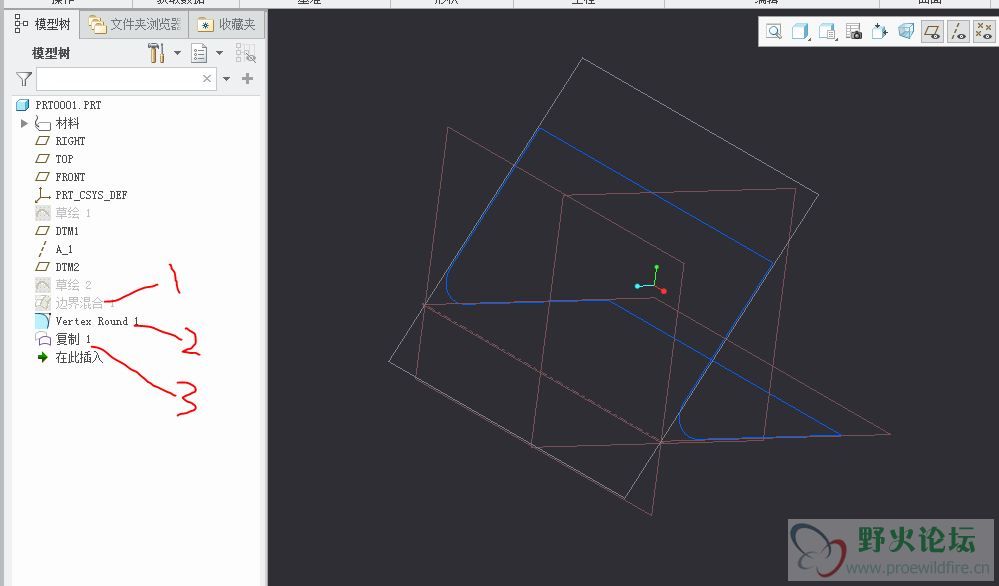Click the Vertex Round 1 feature icon
The width and height of the screenshot is (999, 586).
(x=43, y=321)
